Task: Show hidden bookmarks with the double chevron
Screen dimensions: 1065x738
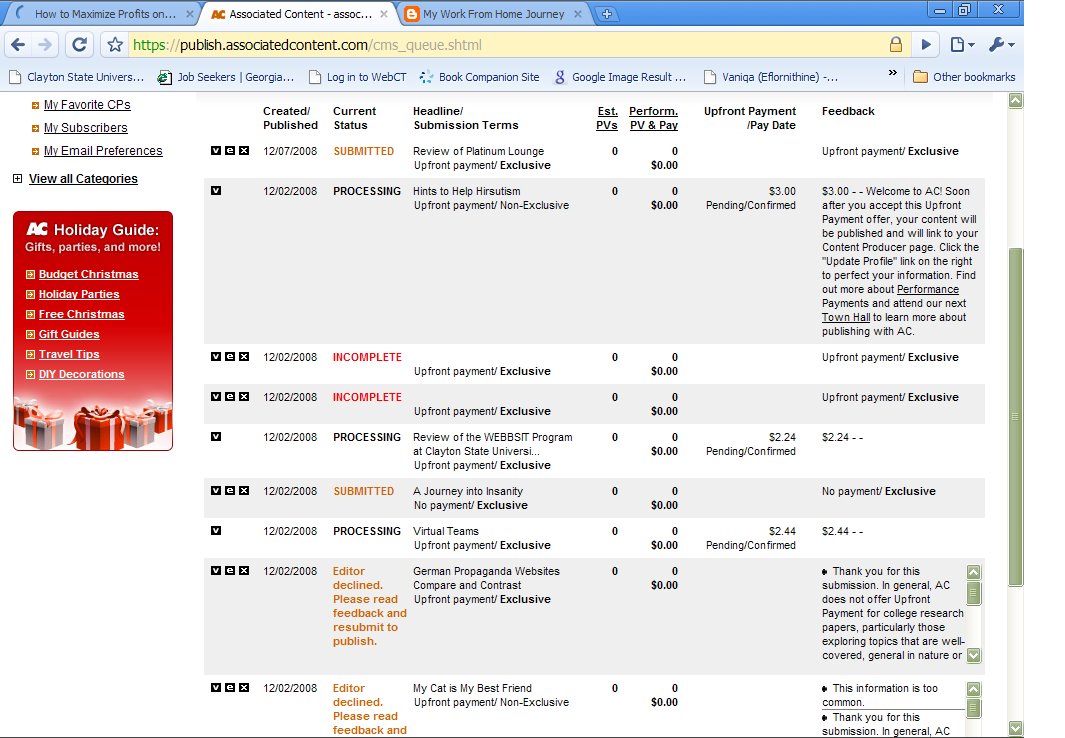Action: click(x=892, y=73)
